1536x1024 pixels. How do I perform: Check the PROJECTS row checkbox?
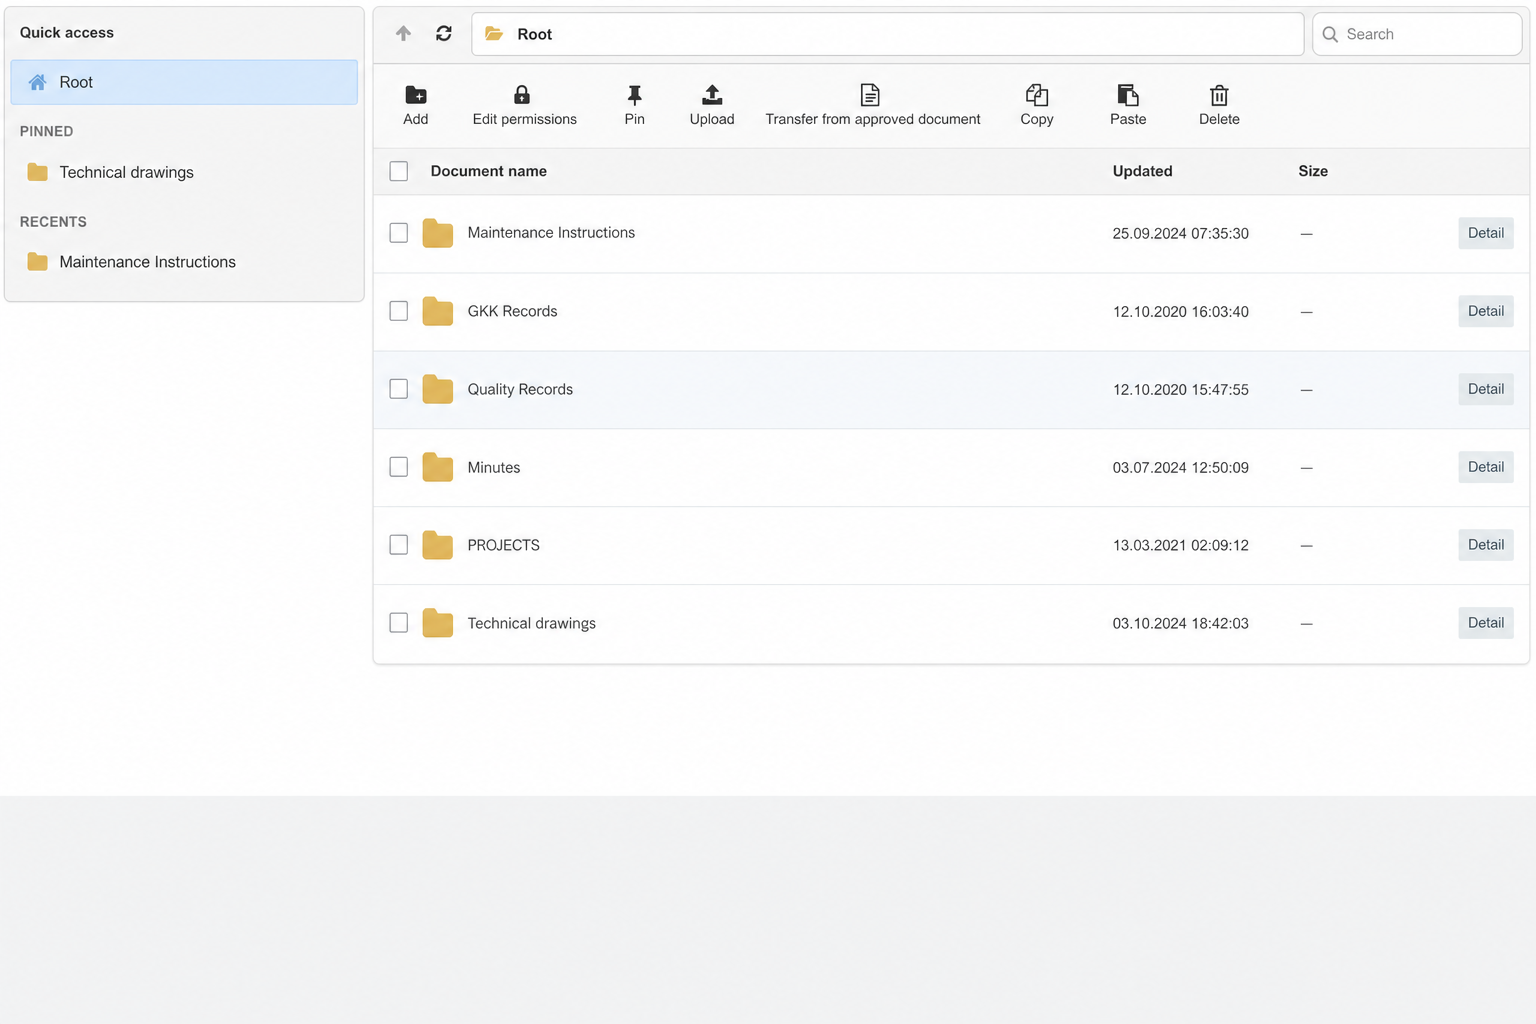[399, 545]
